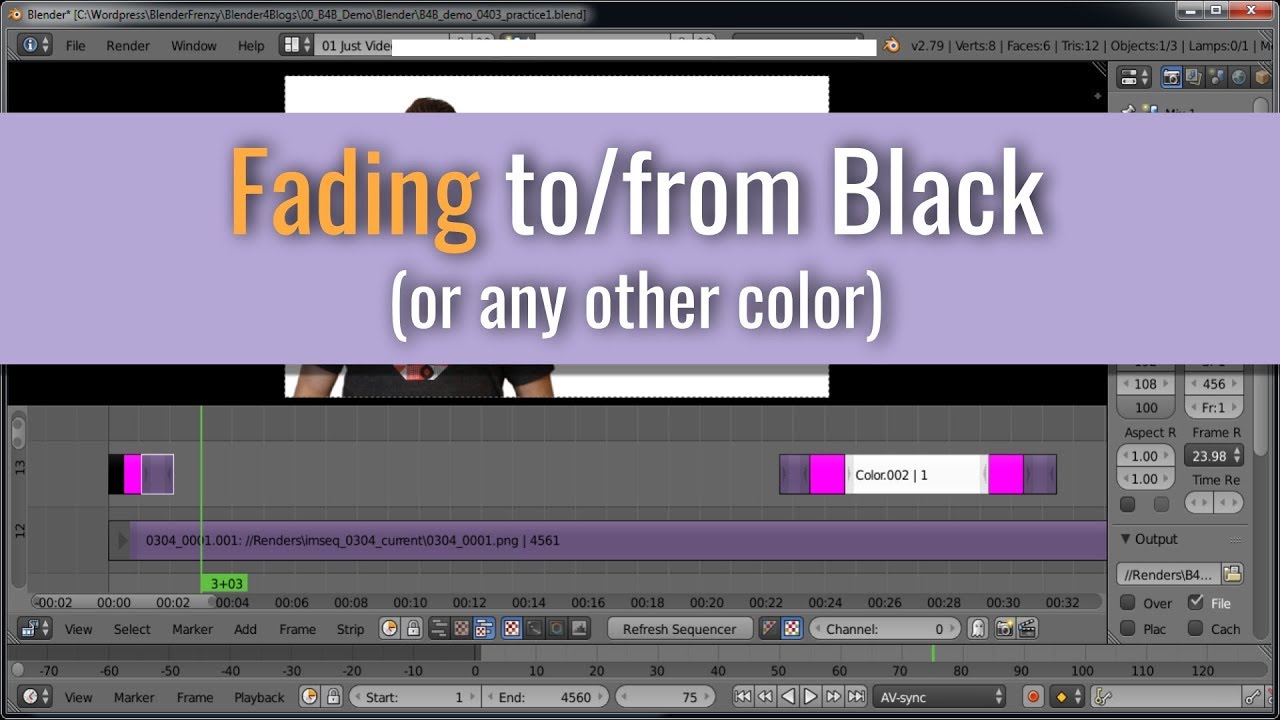Select the 0304_0001.001 image sequence strip
Image resolution: width=1280 pixels, height=720 pixels.
point(608,540)
